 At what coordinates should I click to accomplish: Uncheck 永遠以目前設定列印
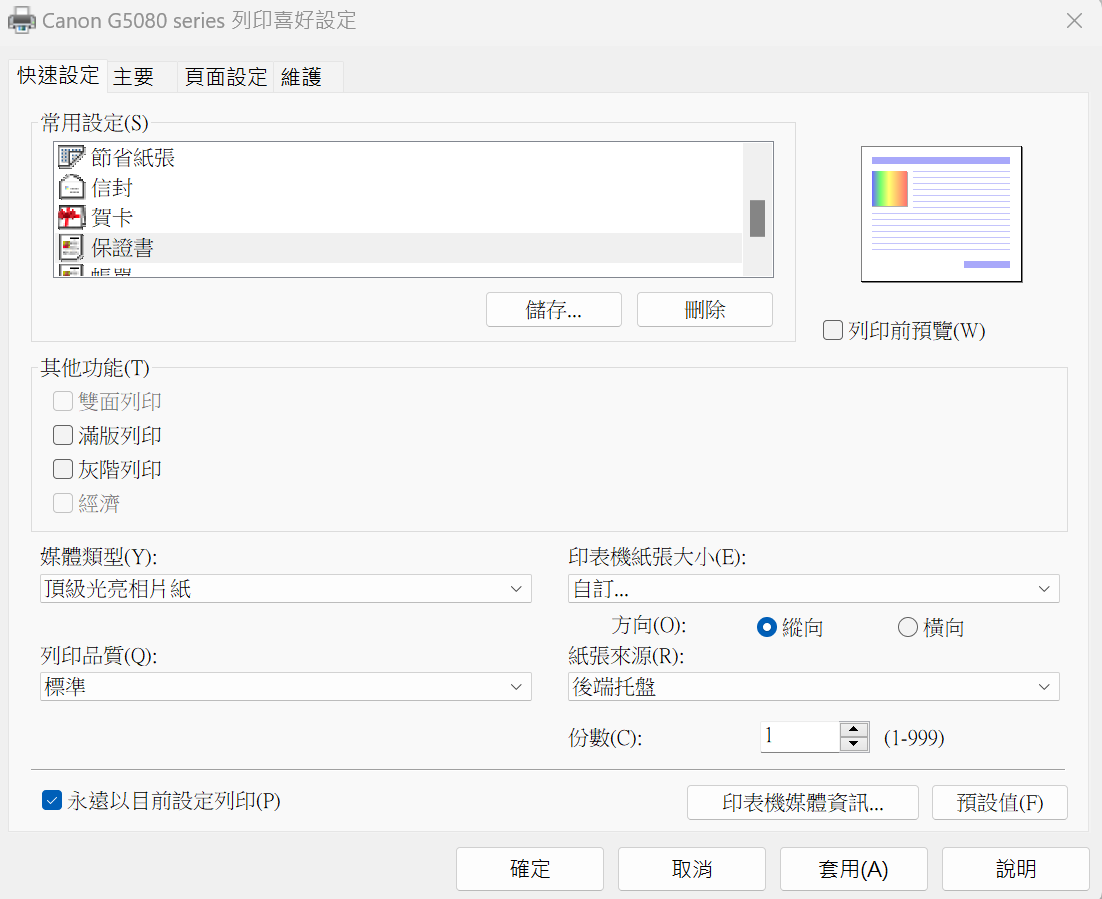[52, 800]
